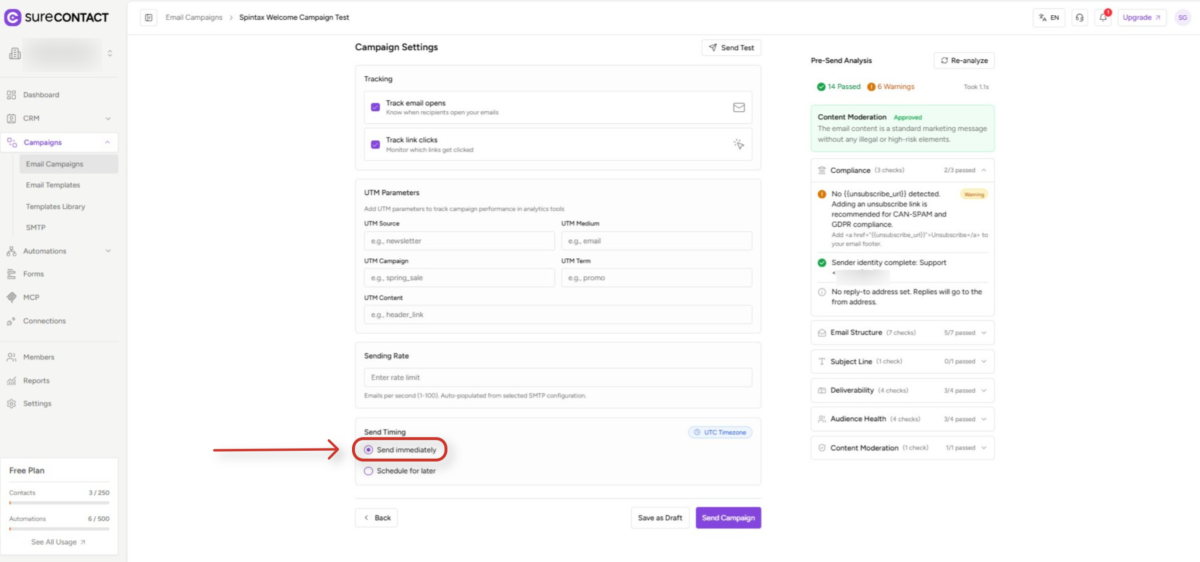Click the MCP sidebar icon
Viewport: 1200px width, 562px height.
12,297
